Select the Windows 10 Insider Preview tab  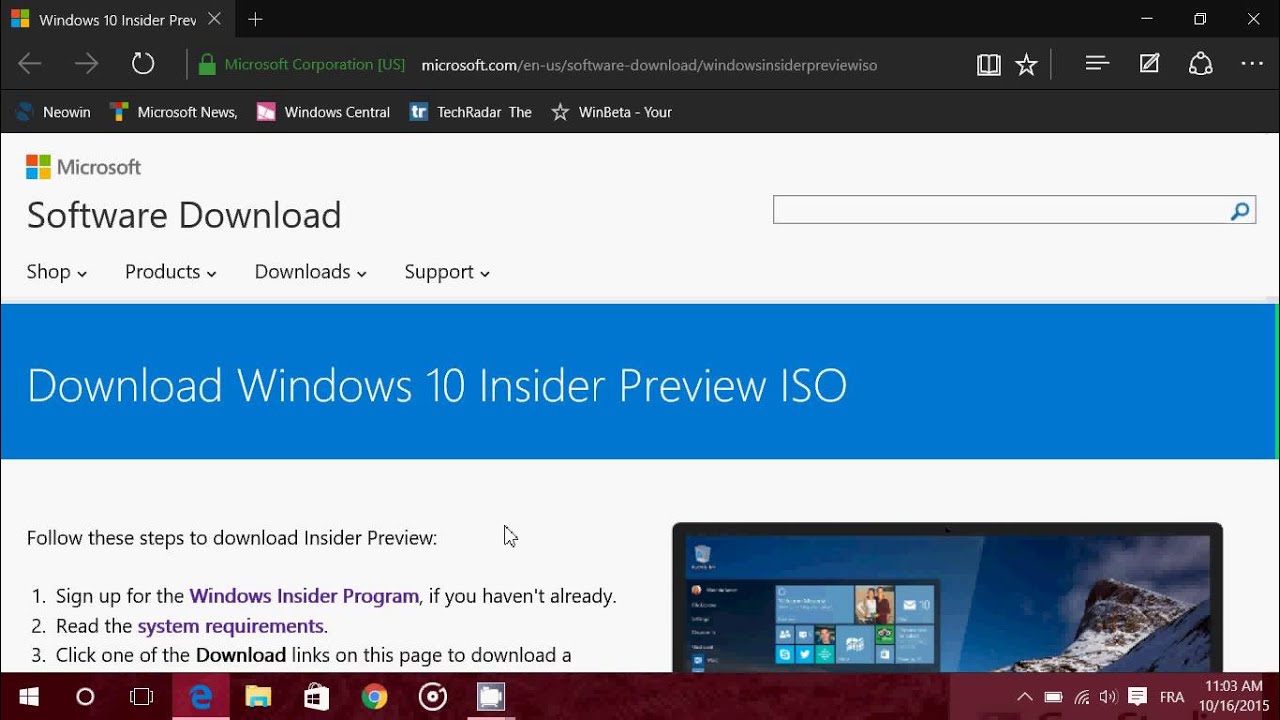coord(116,20)
